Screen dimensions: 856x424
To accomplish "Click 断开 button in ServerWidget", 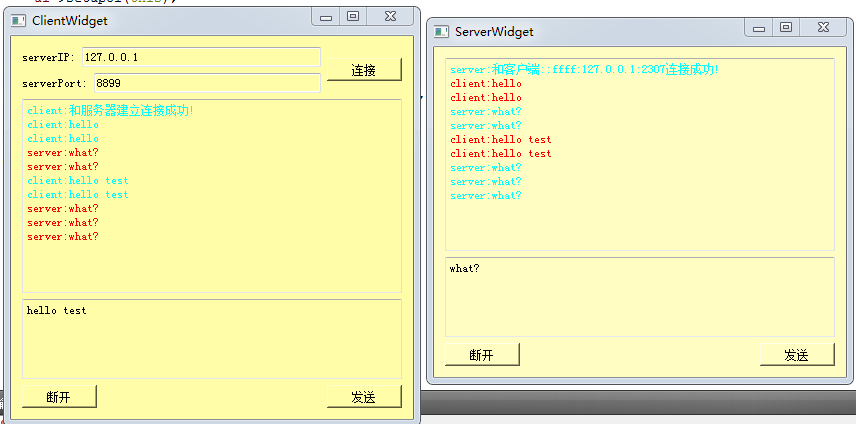I will click(482, 355).
